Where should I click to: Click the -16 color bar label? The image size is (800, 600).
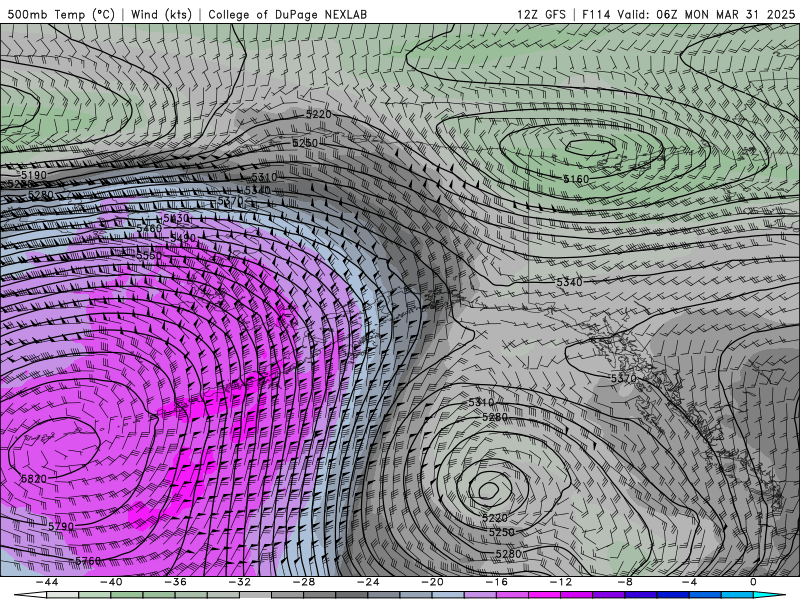tap(497, 582)
